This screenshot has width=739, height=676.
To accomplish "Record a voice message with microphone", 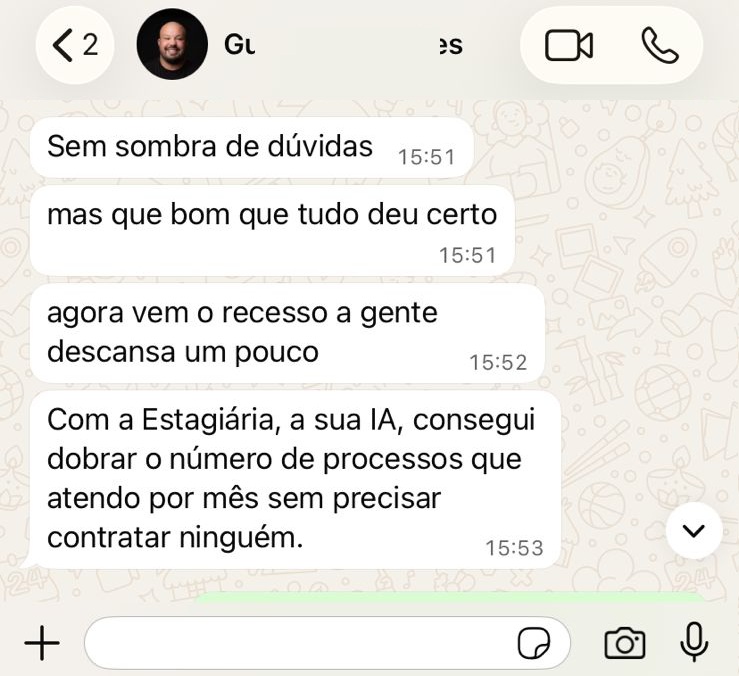I will tap(694, 641).
